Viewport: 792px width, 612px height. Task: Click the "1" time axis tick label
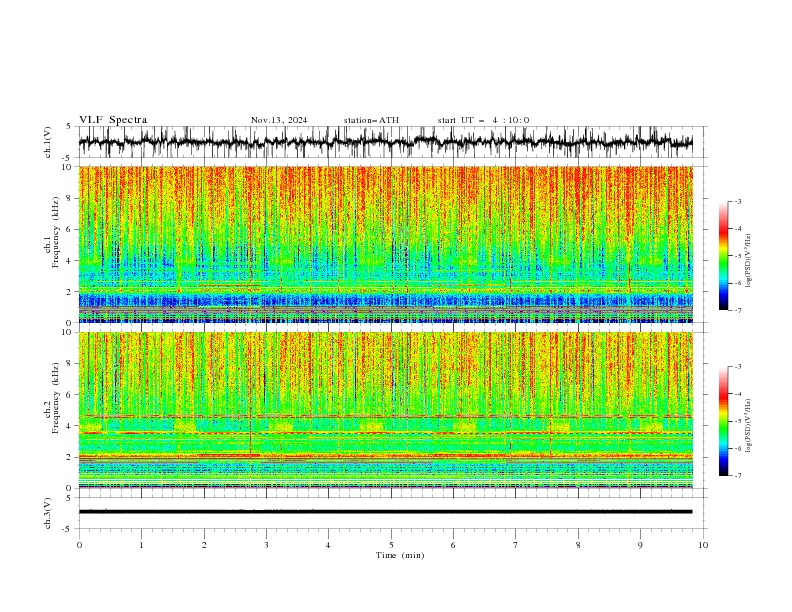point(141,545)
